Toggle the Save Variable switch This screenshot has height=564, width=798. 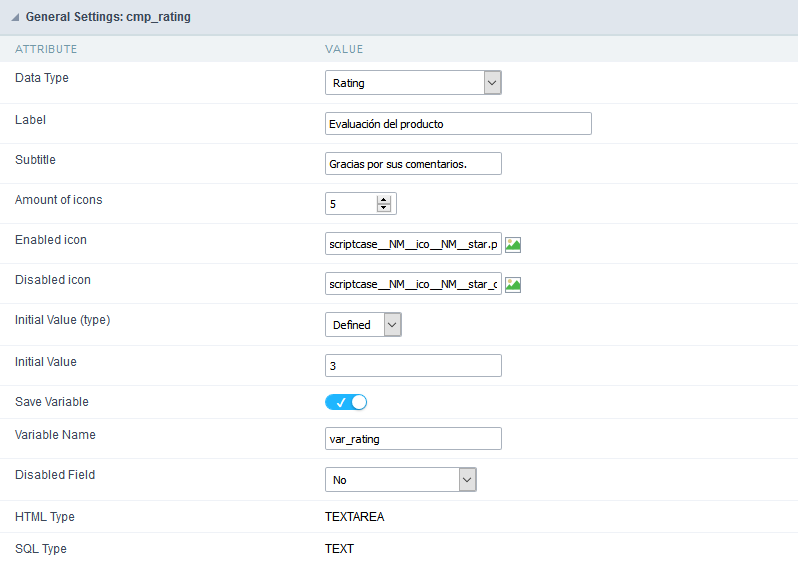pos(346,402)
